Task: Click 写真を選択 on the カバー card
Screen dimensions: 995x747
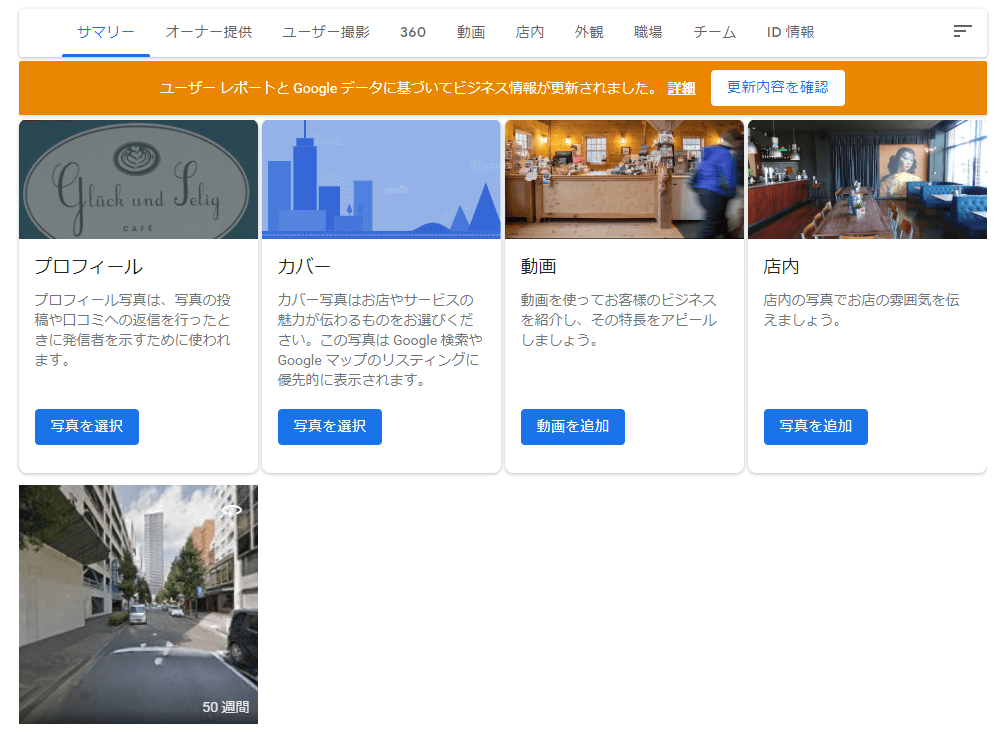Action: point(329,427)
